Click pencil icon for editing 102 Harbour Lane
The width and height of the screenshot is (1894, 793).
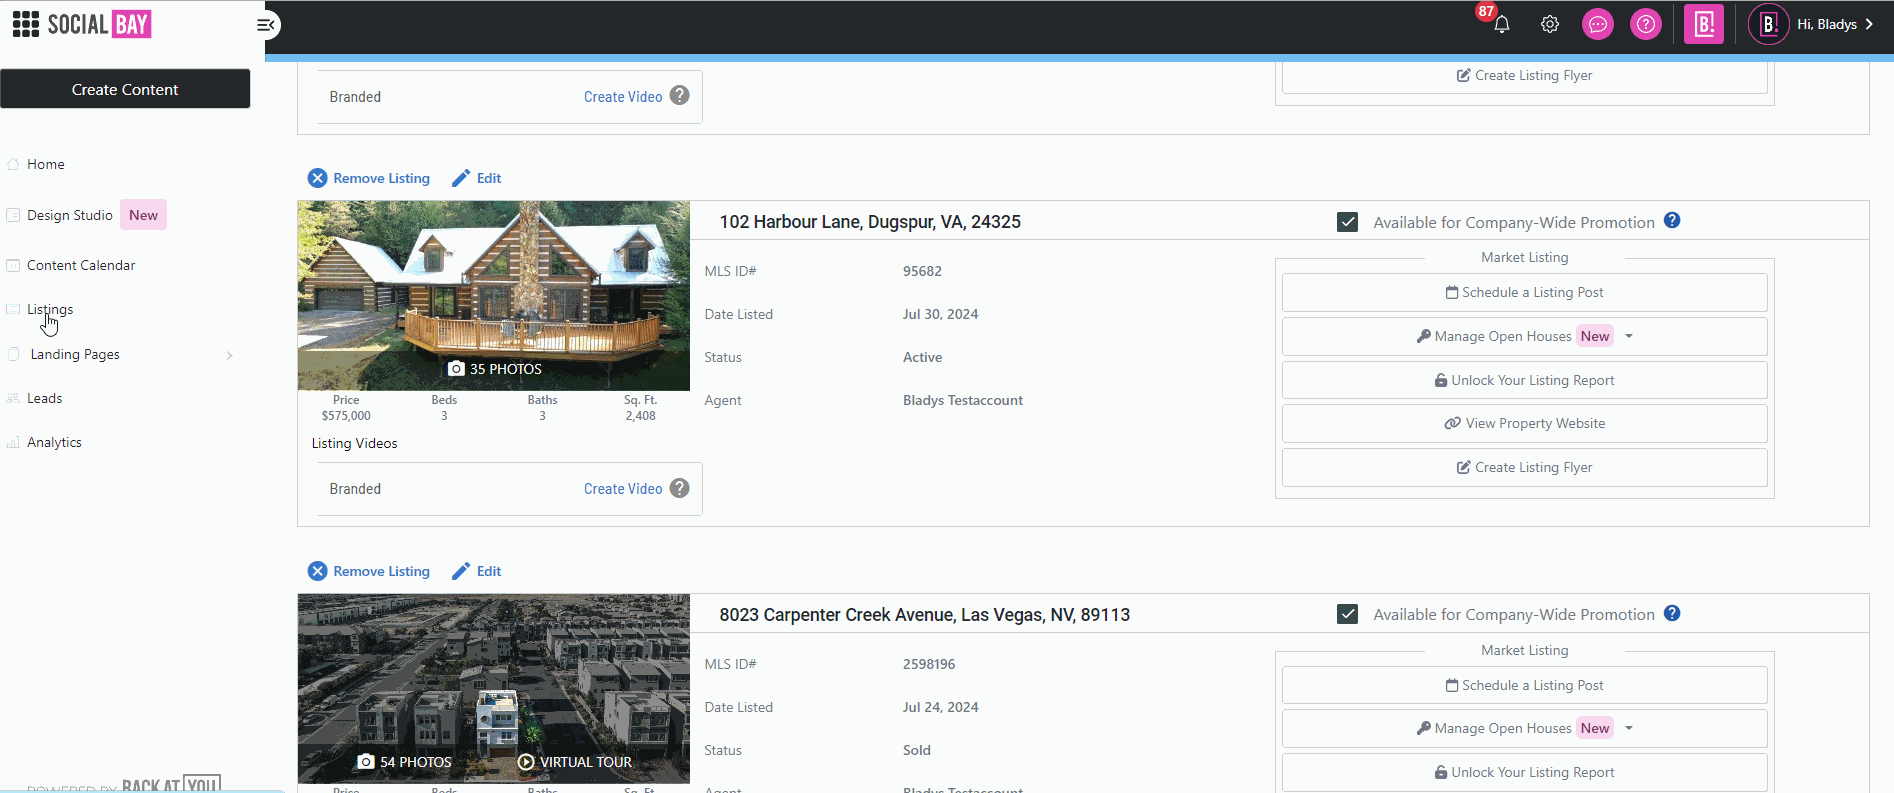coord(461,178)
